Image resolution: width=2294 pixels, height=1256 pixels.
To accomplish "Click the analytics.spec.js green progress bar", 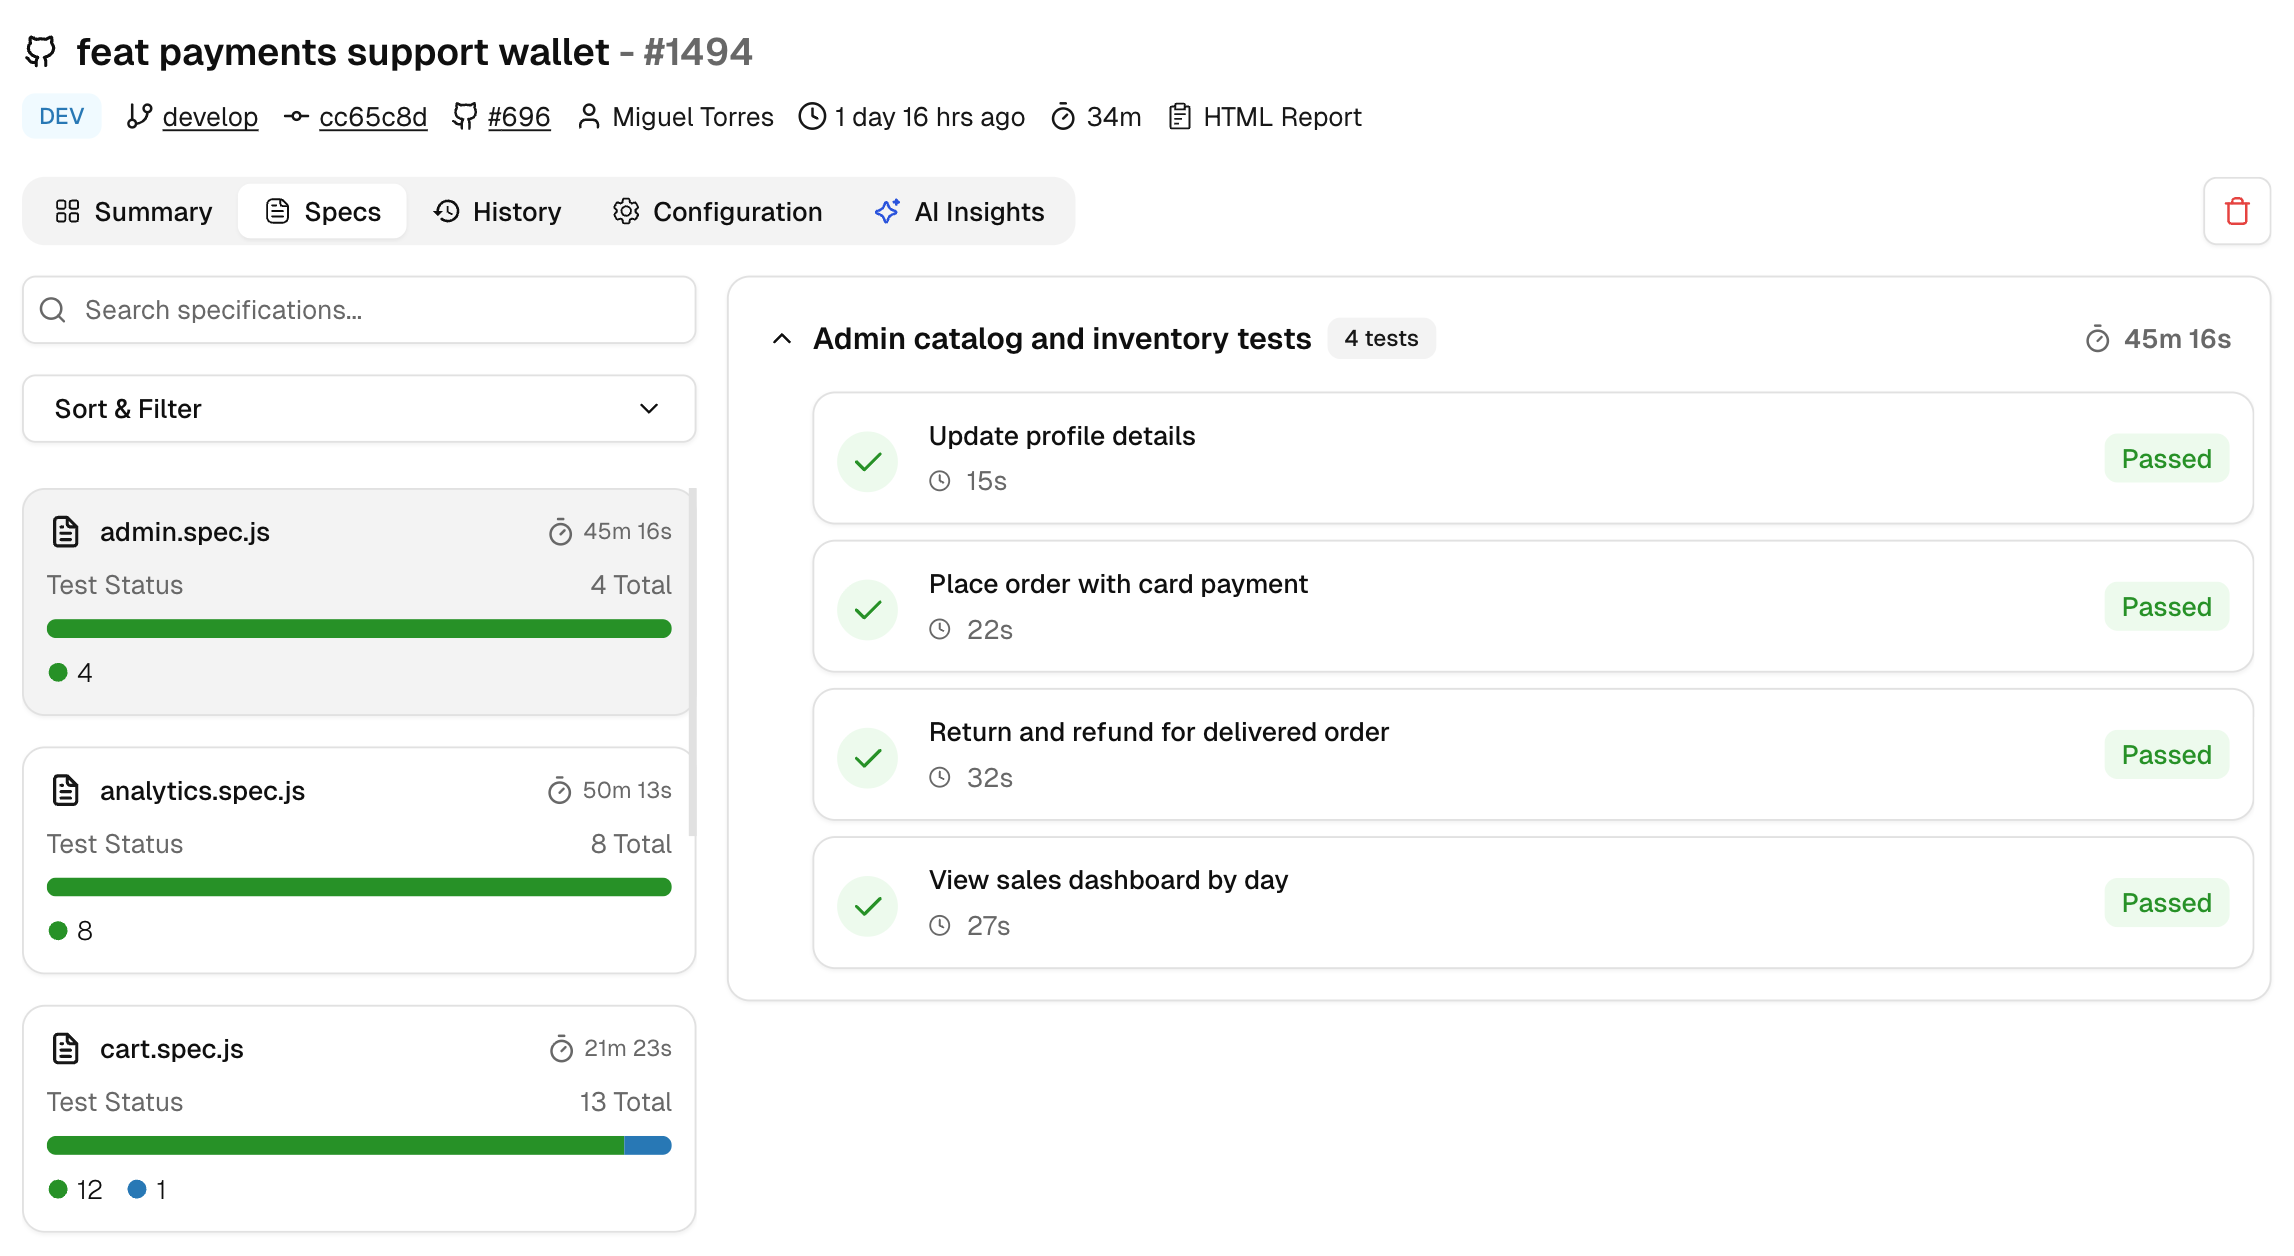I will [x=359, y=887].
